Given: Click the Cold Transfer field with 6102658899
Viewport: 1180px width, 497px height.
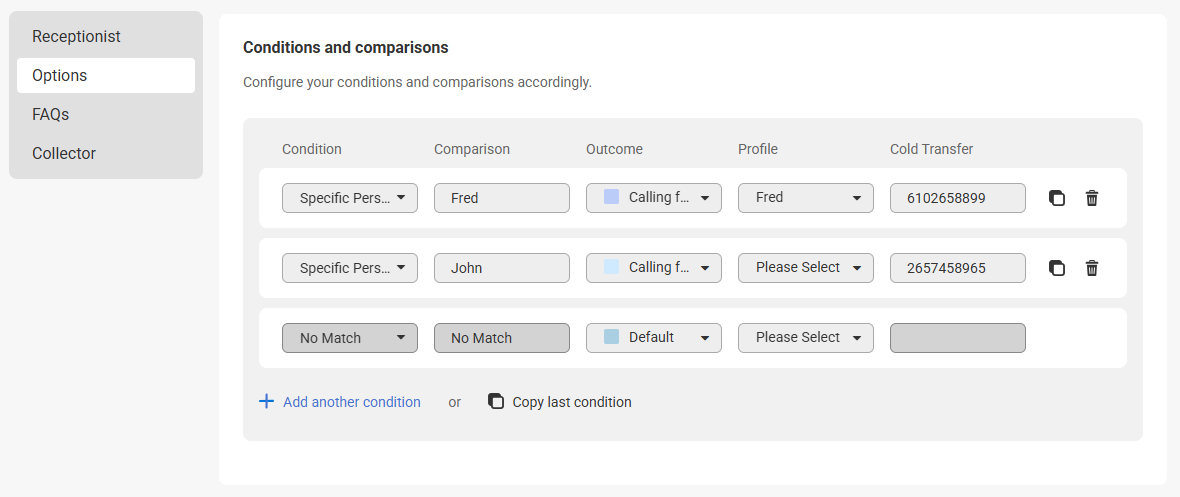Looking at the screenshot, I should 958,198.
